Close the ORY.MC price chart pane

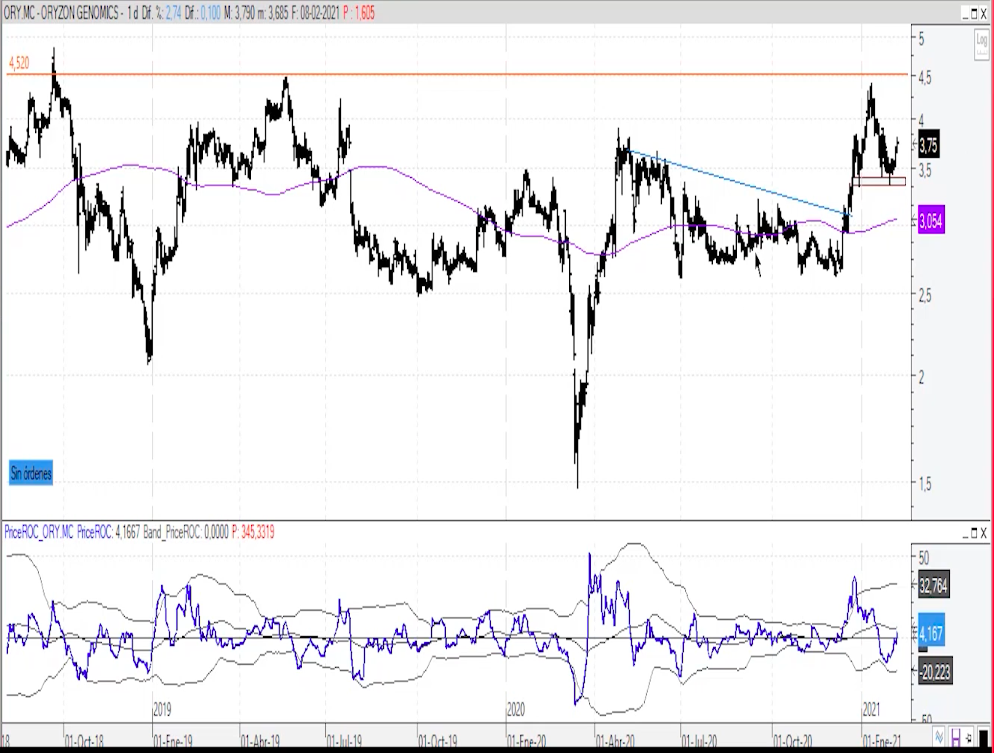982,13
